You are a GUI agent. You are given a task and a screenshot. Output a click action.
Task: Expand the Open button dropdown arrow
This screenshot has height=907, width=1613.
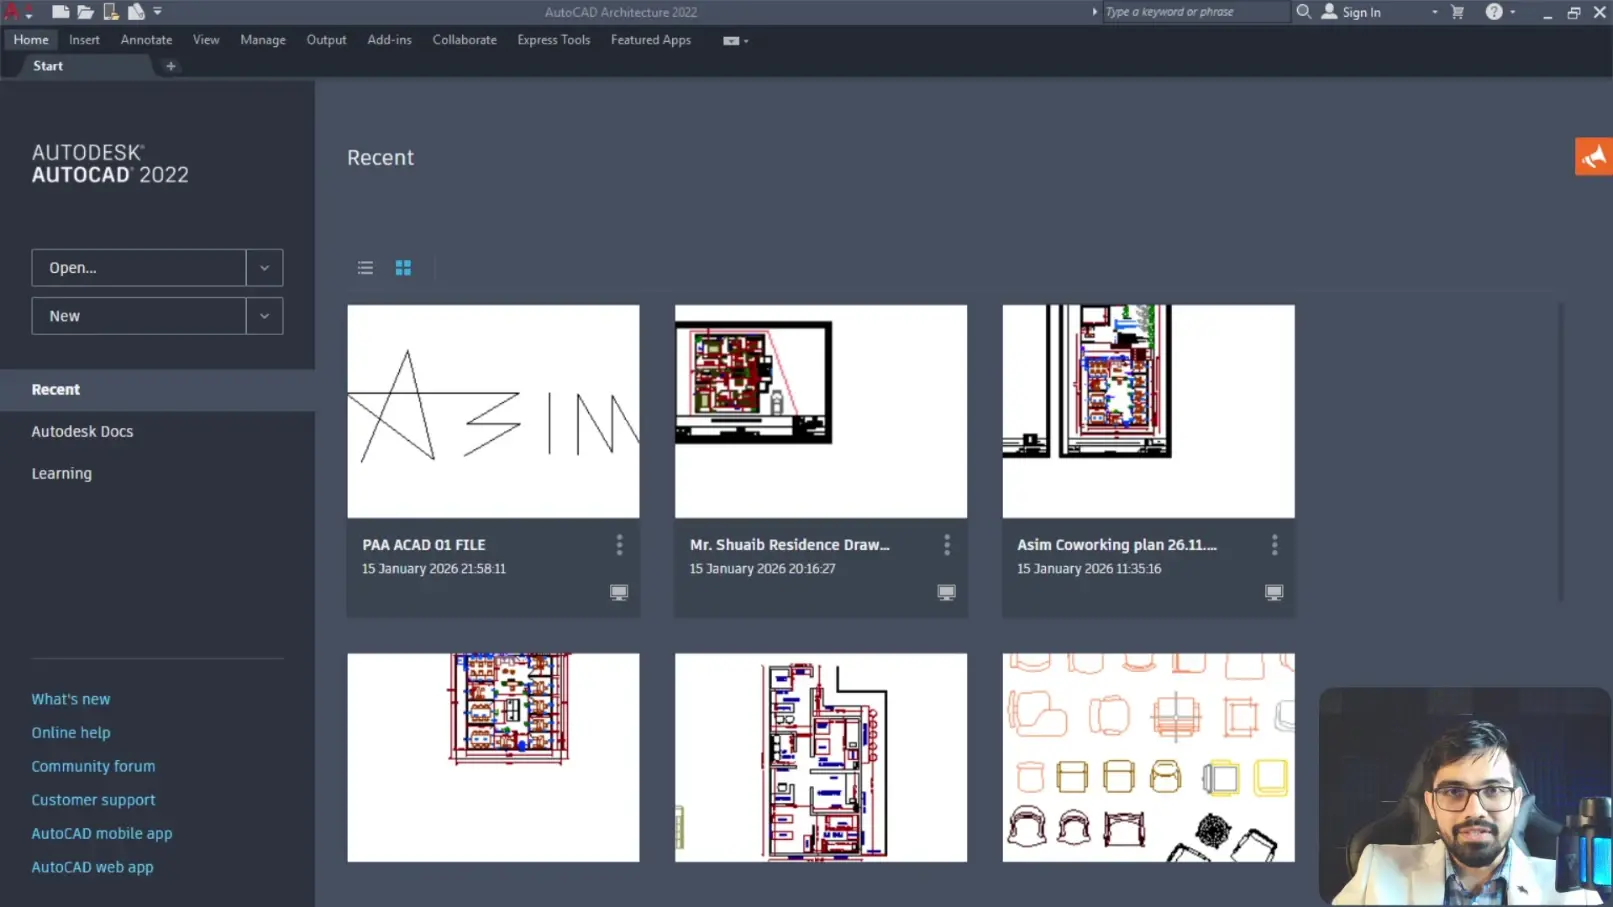(x=265, y=268)
